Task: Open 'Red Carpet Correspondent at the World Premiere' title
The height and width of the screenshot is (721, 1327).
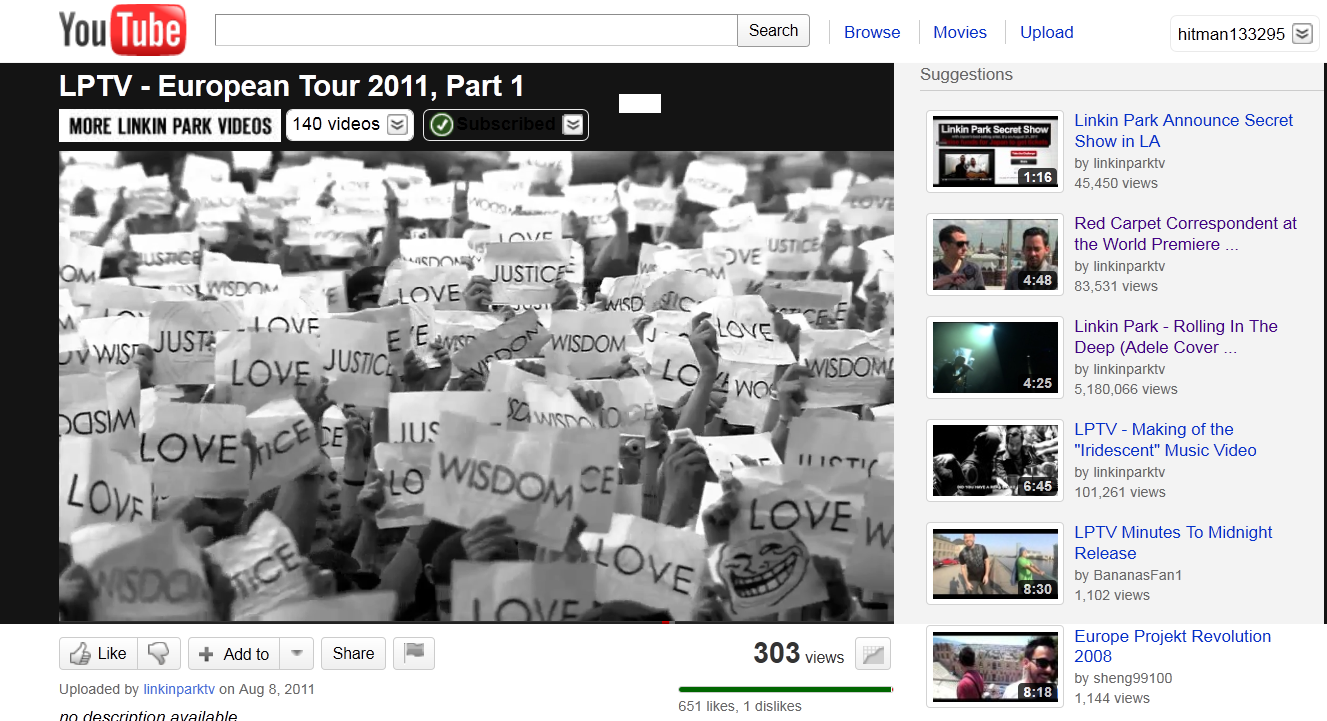Action: [x=1186, y=233]
